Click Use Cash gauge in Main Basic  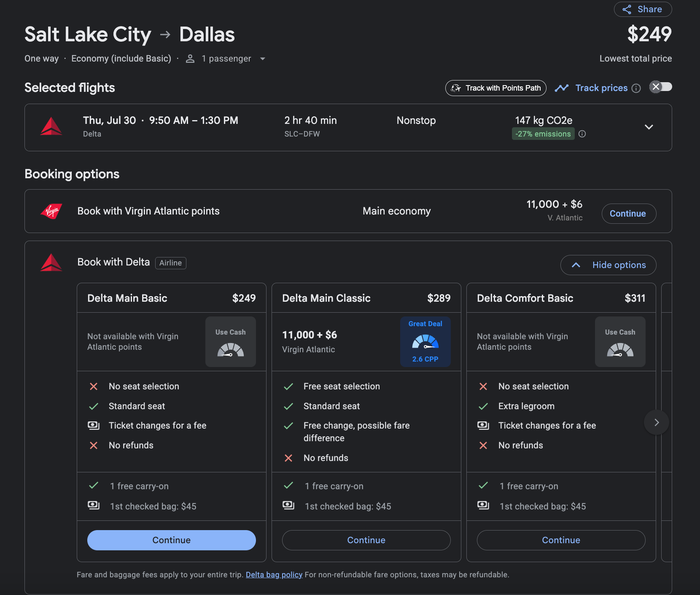pos(230,341)
